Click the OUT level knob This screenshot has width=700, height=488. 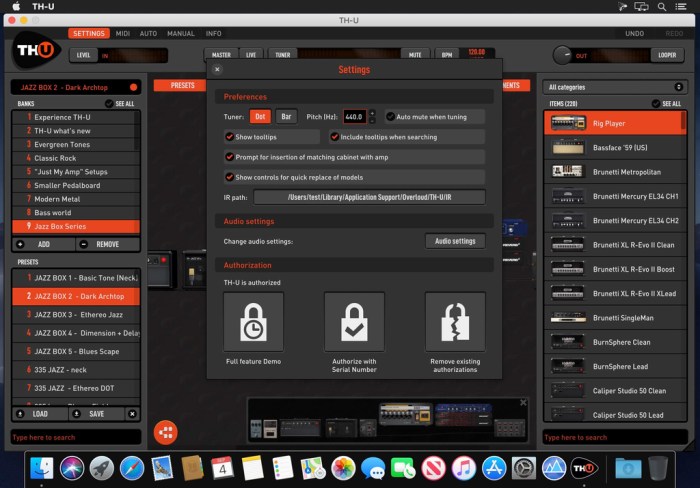pyautogui.click(x=562, y=55)
